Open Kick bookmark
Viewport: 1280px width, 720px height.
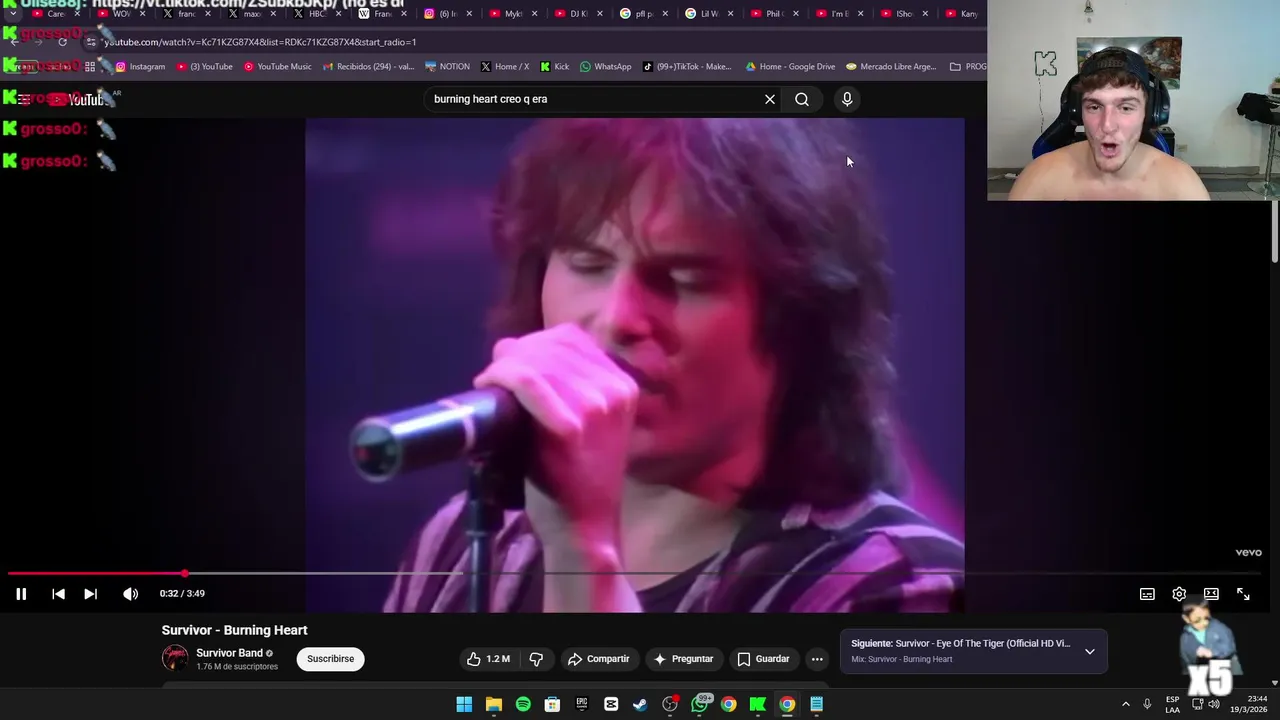[554, 67]
